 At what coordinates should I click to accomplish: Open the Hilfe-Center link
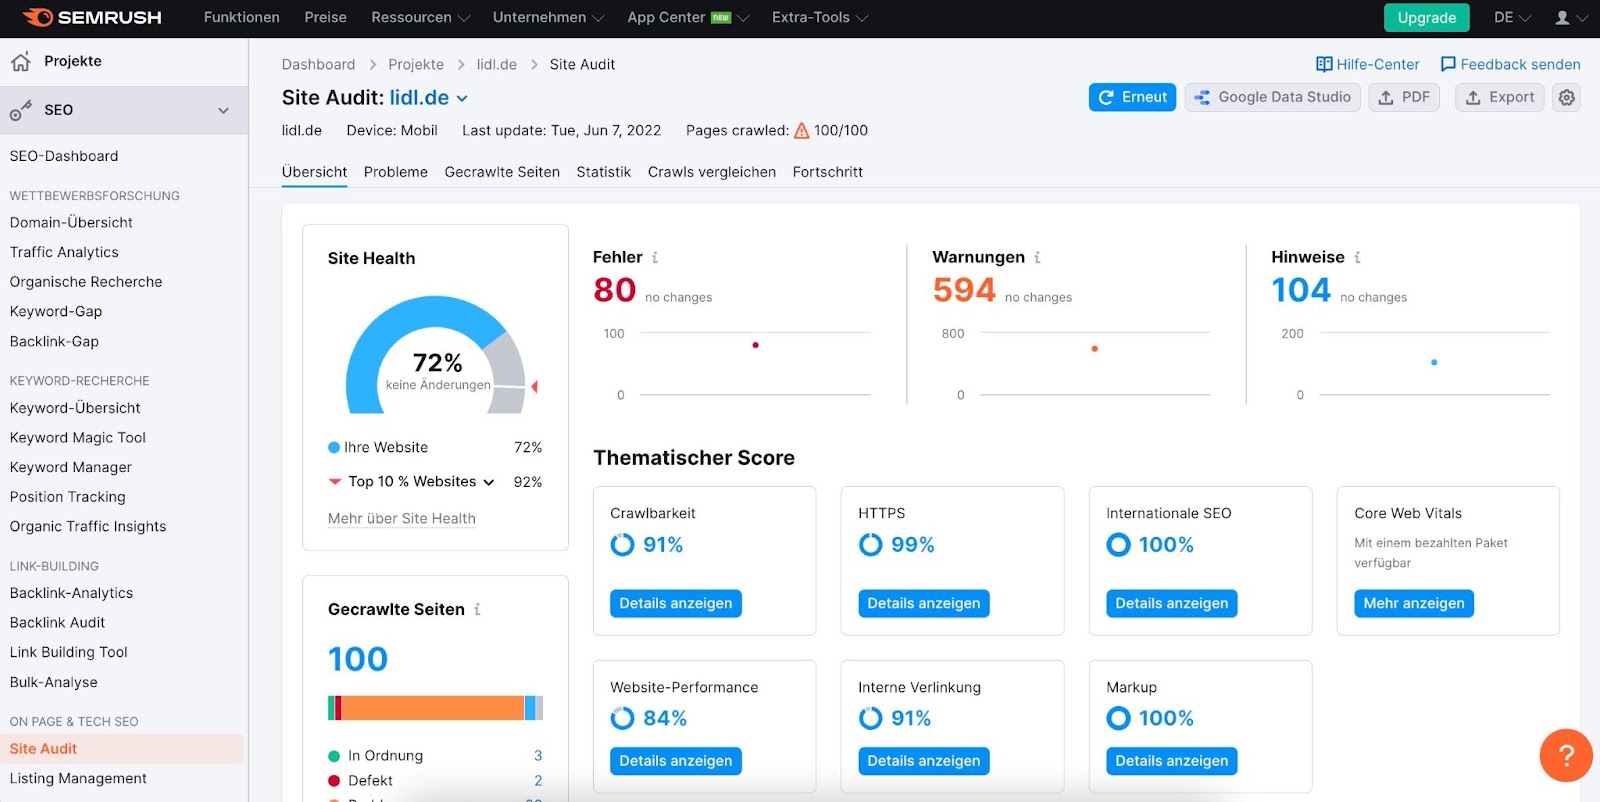tap(1368, 64)
